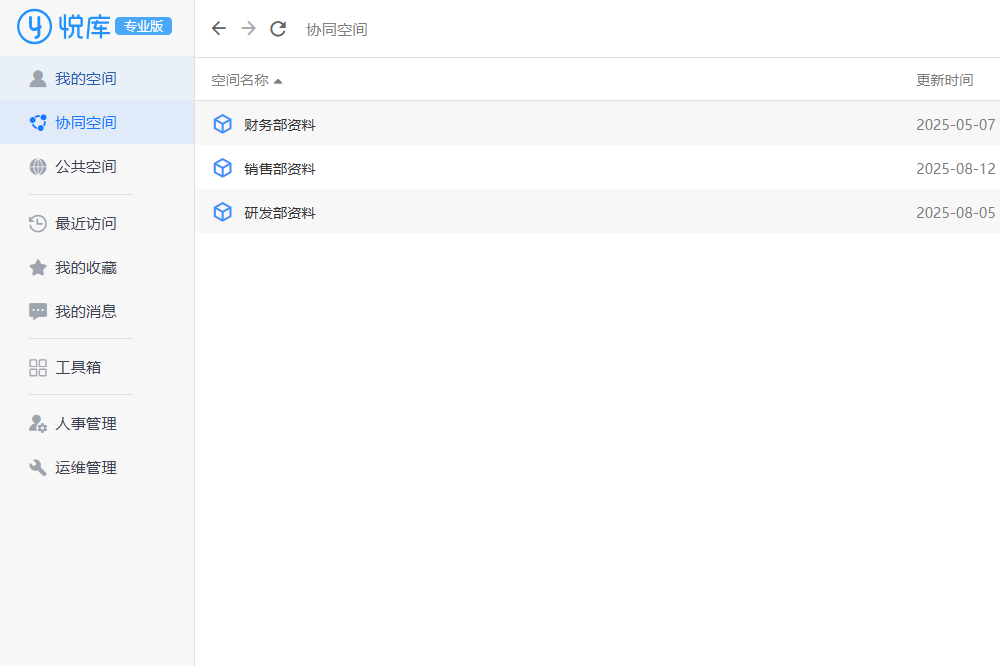Viewport: 1000px width, 666px height.
Task: Click the cube icon beside 销售部资料
Action: pyautogui.click(x=223, y=168)
